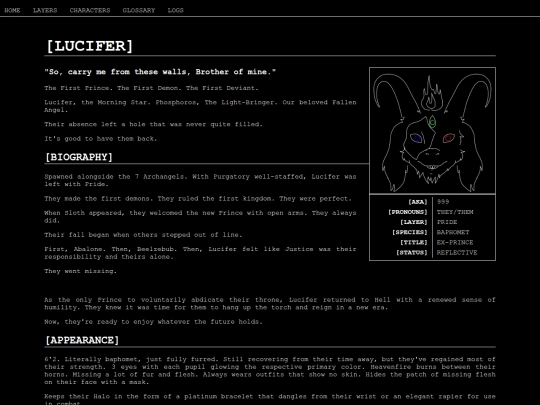The image size is (540, 405).
Task: Click the [SPECIES] label
Action: (409, 232)
